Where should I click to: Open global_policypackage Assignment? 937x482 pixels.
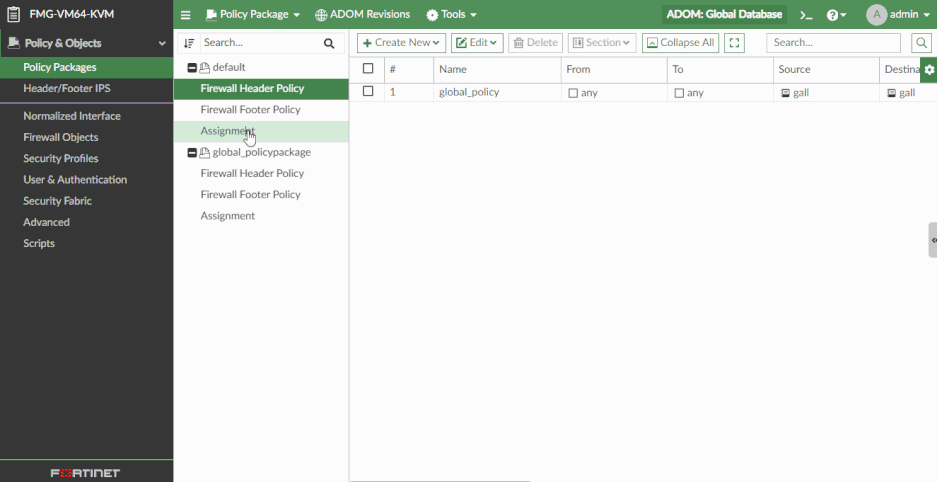pos(261,216)
